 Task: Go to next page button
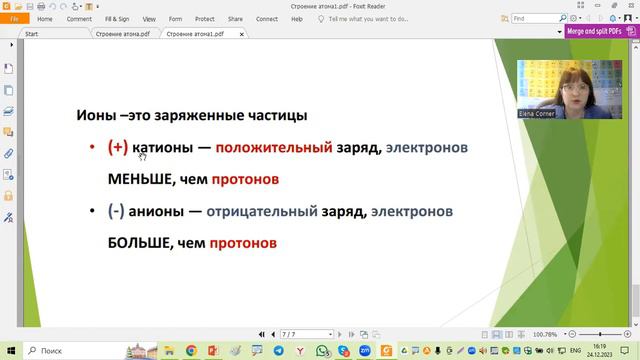[340, 334]
